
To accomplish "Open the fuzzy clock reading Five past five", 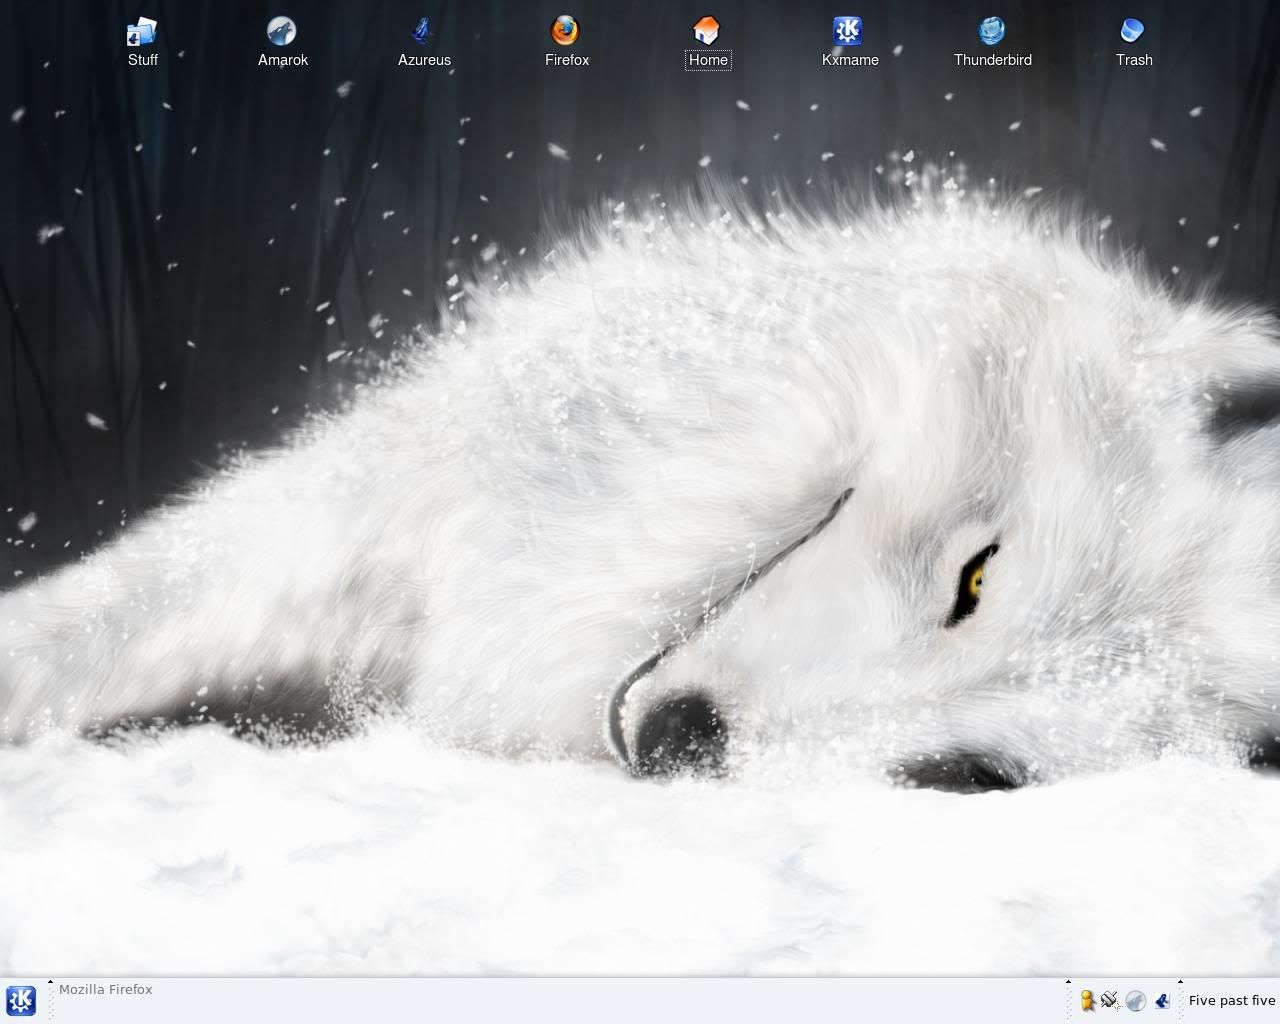I will (x=1232, y=1000).
